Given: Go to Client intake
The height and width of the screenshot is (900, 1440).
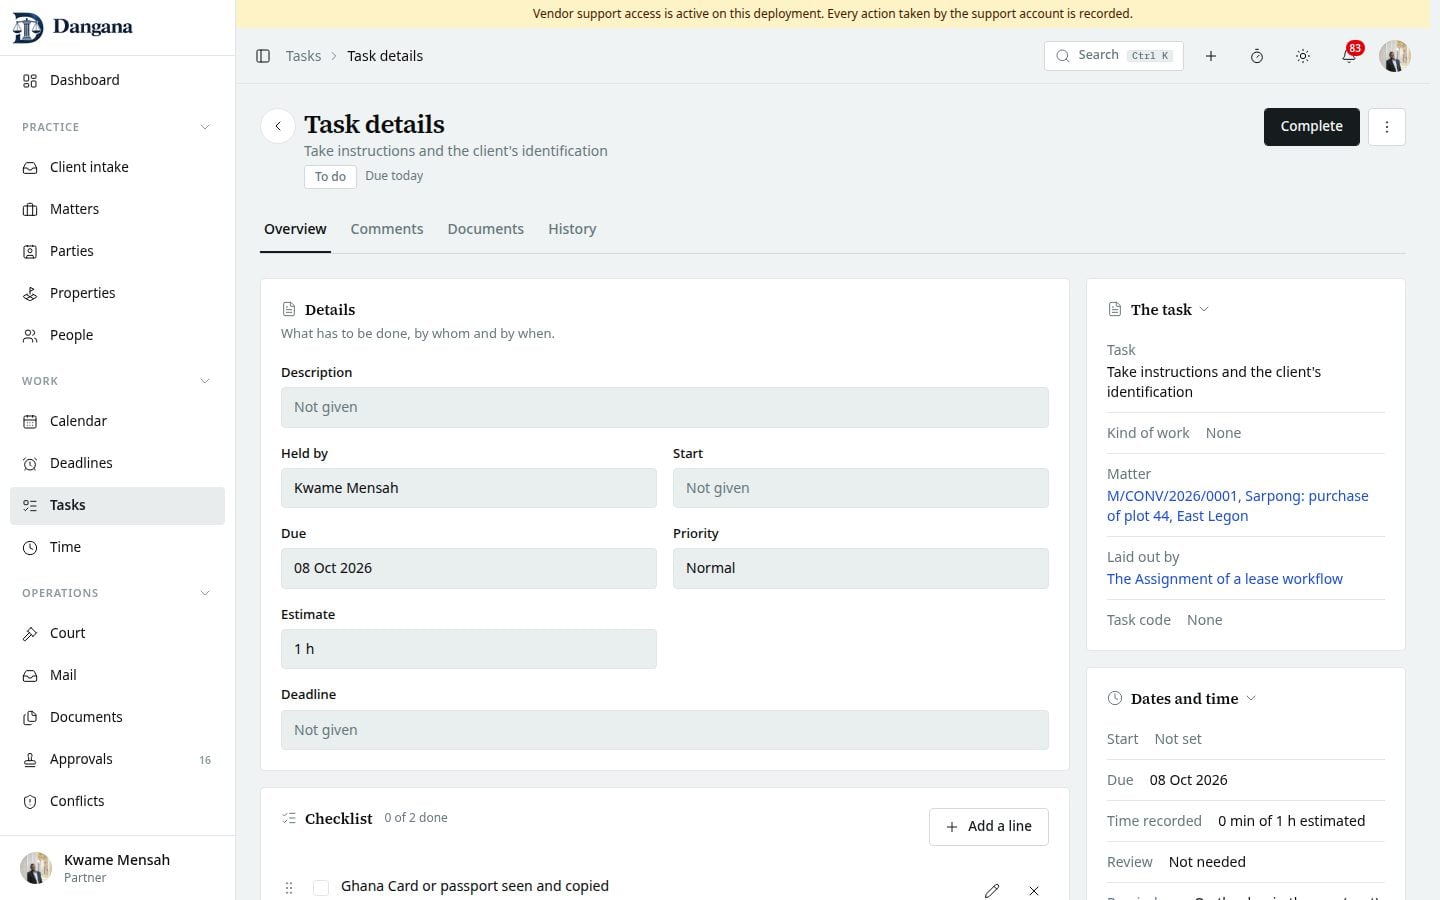Looking at the screenshot, I should point(117,167).
